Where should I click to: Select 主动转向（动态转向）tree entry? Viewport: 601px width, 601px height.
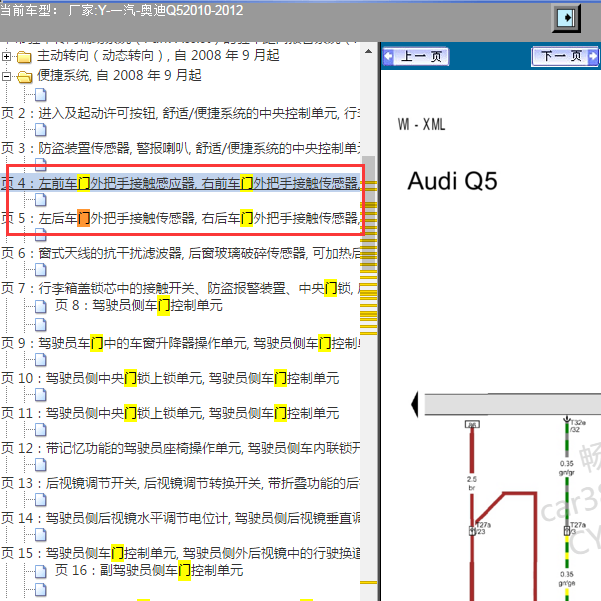[x=158, y=56]
